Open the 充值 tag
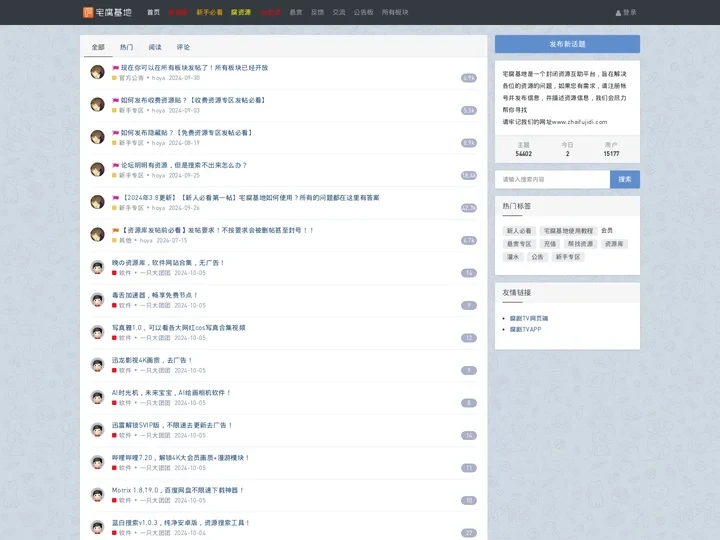Viewport: 720px width, 540px height. (x=550, y=244)
